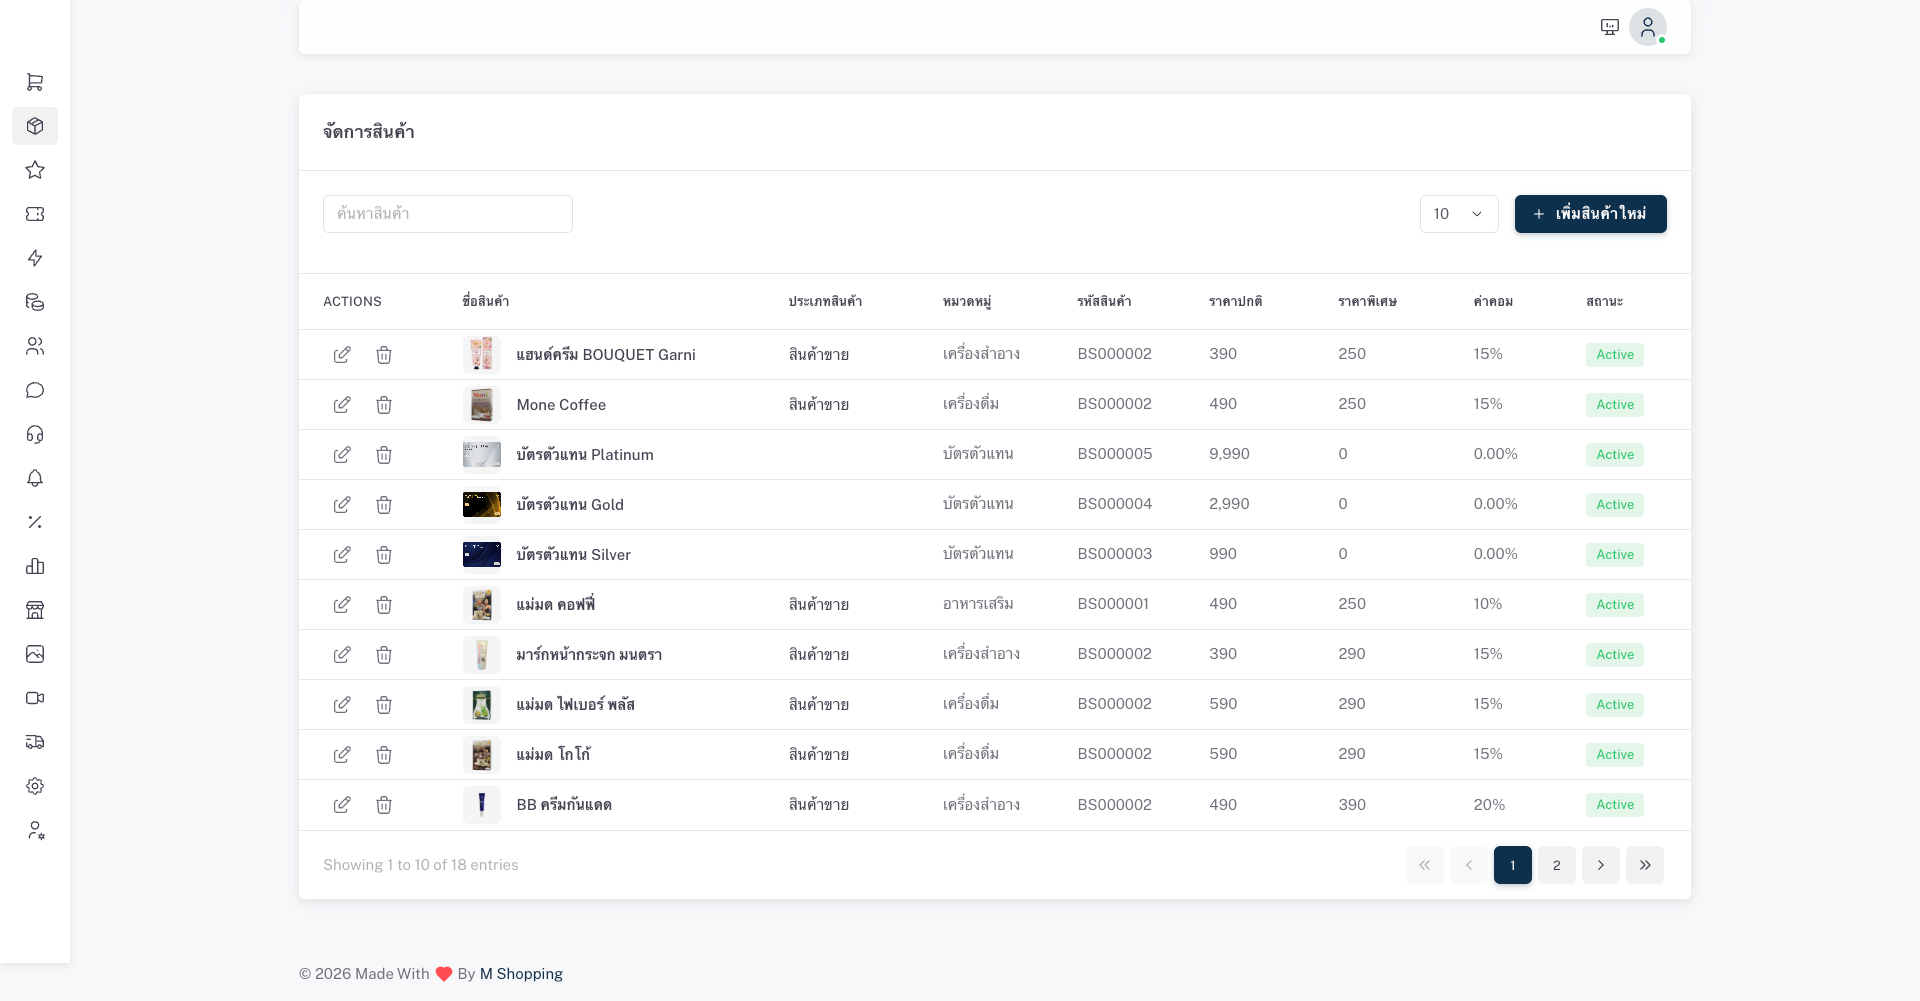Click the Active badge for บัตรตัวแทน Platinum
The height and width of the screenshot is (1001, 1920).
point(1614,455)
